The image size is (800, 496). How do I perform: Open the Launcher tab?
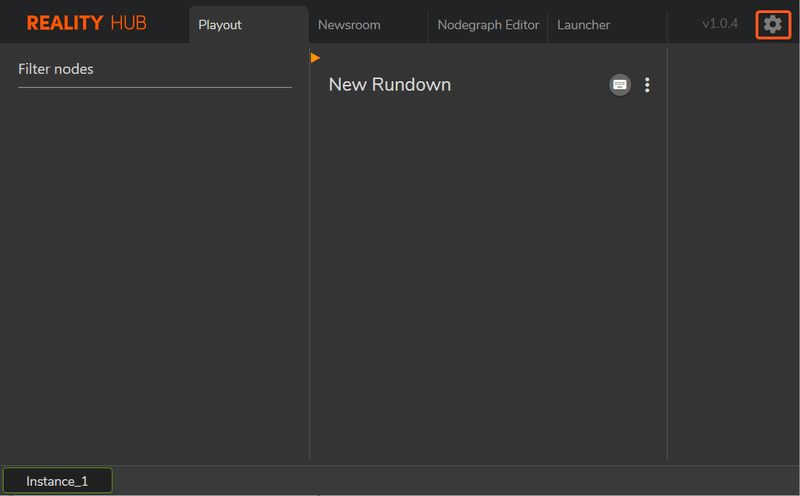(x=607, y=24)
